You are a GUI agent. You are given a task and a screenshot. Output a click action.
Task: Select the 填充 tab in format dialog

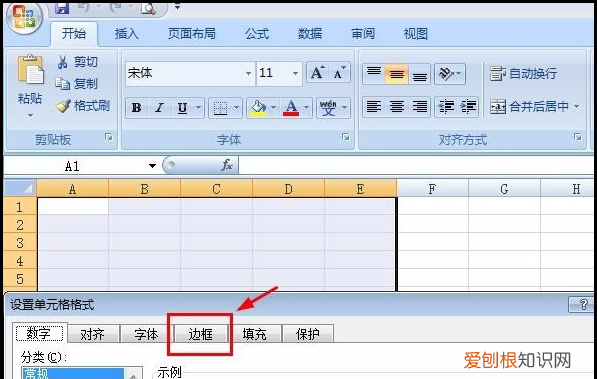pyautogui.click(x=254, y=334)
